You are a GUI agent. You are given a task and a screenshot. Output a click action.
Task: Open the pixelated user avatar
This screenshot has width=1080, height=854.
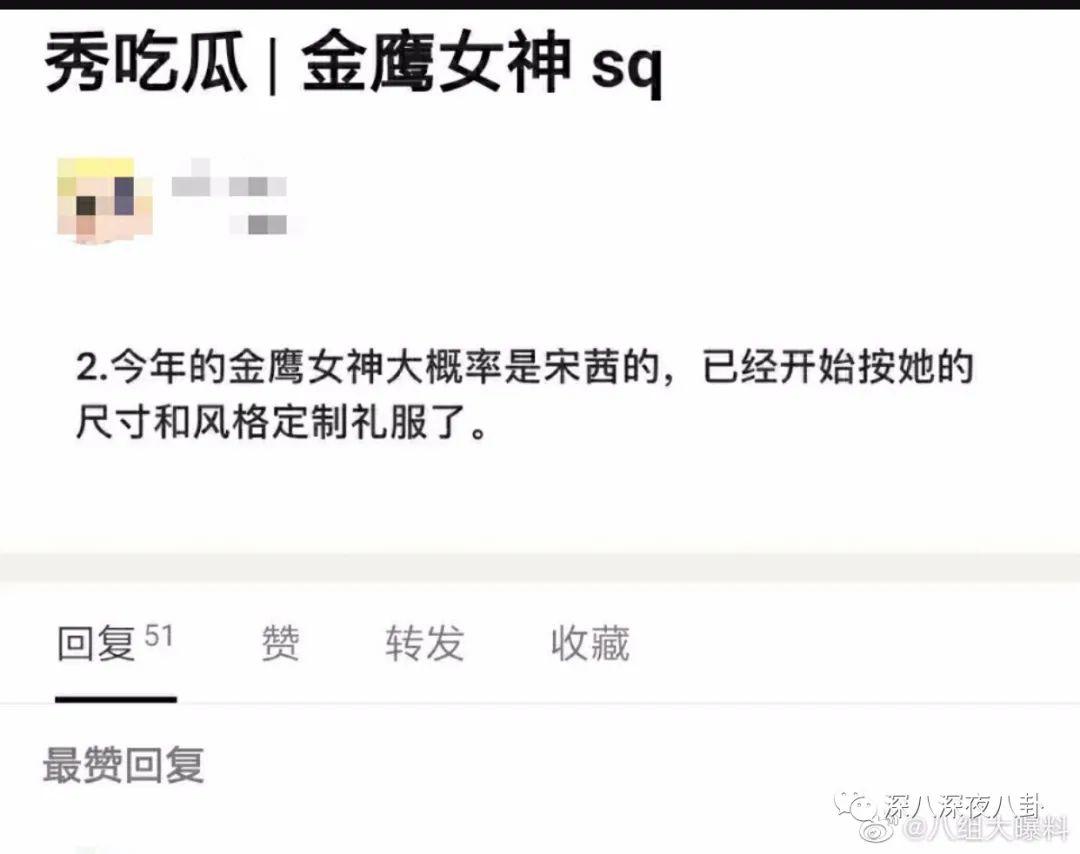pos(105,200)
